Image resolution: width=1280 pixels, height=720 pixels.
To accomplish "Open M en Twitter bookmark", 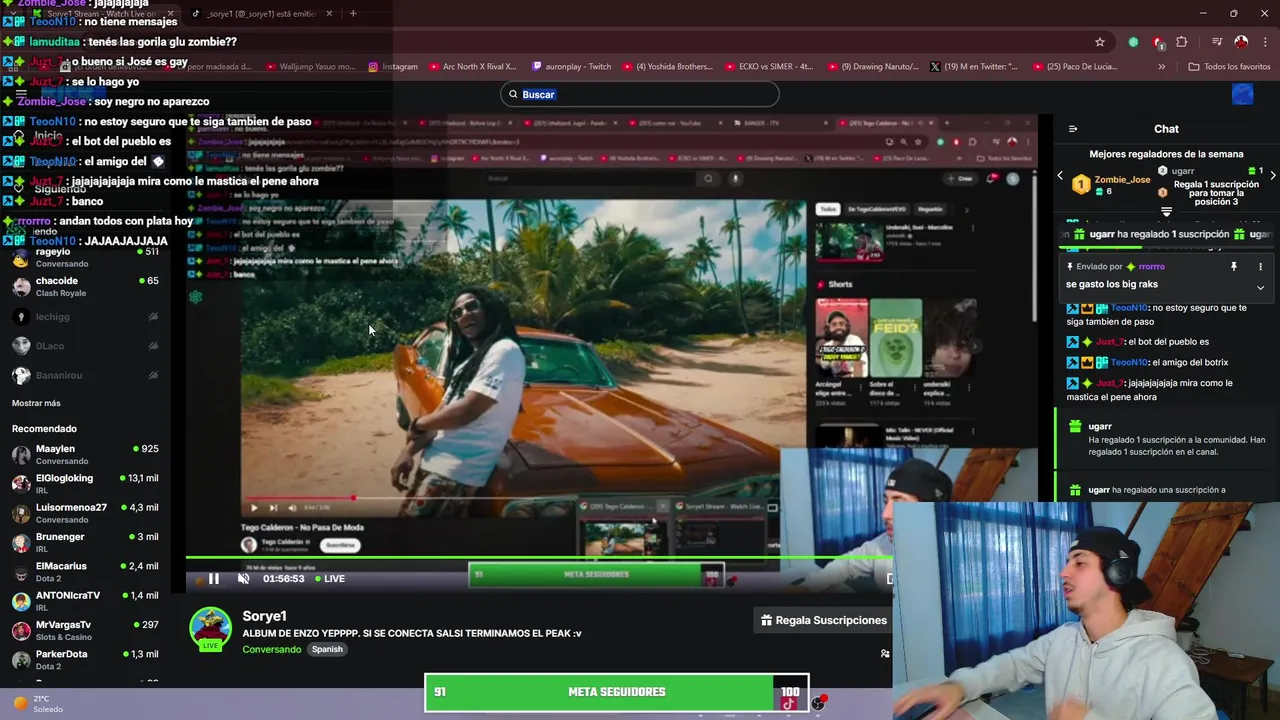I will [974, 67].
